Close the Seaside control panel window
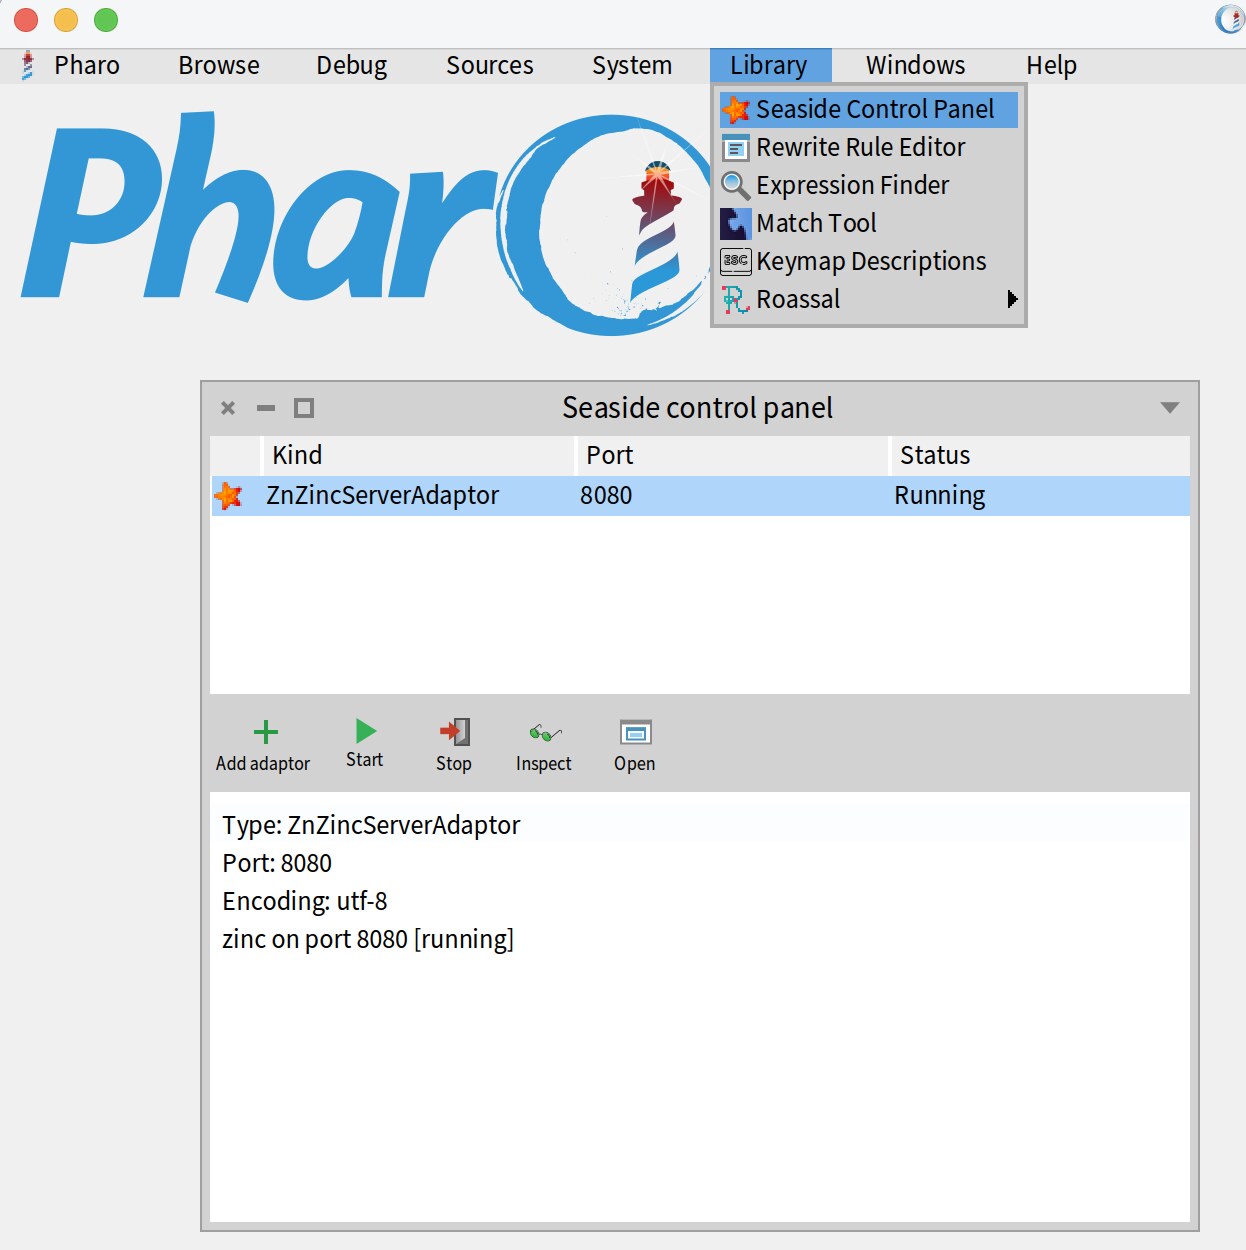Viewport: 1246px width, 1250px height. [x=228, y=408]
